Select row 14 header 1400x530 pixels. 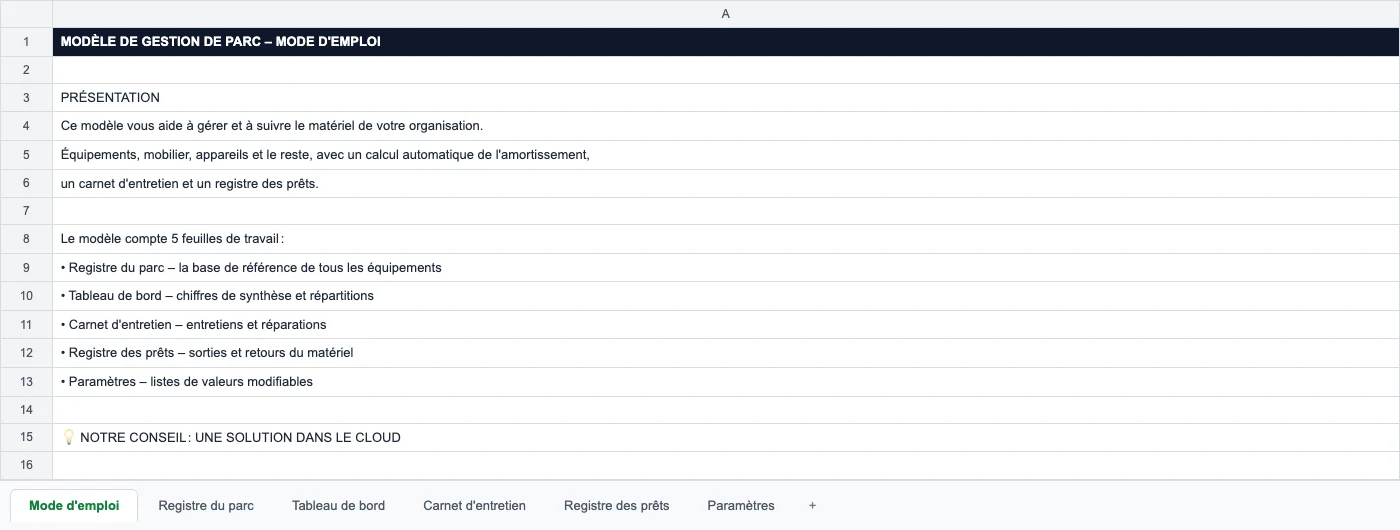(x=26, y=409)
